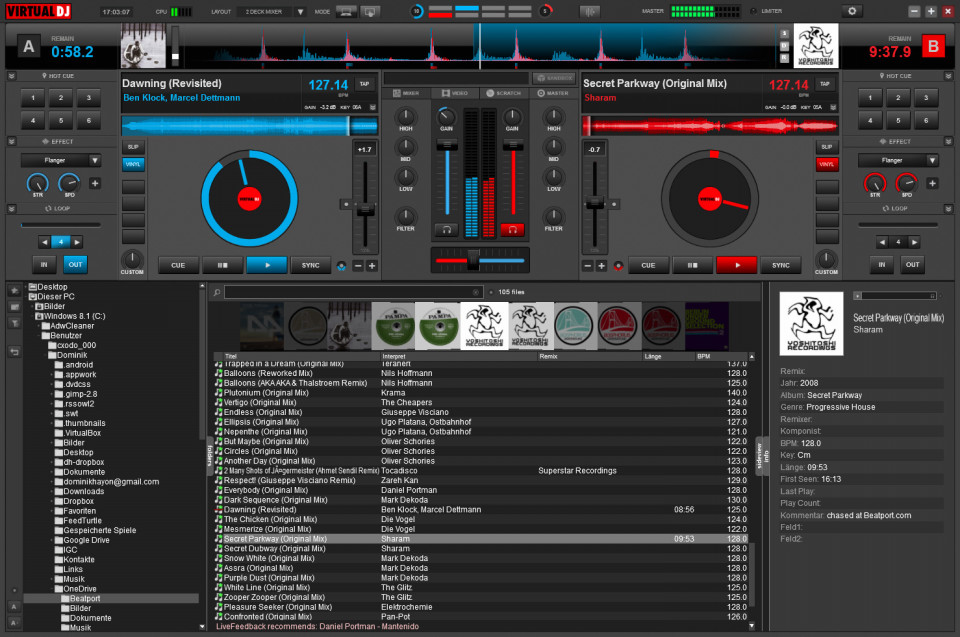Toggle VINYL mode on deck B
Screen dimensions: 960x637
(827, 164)
